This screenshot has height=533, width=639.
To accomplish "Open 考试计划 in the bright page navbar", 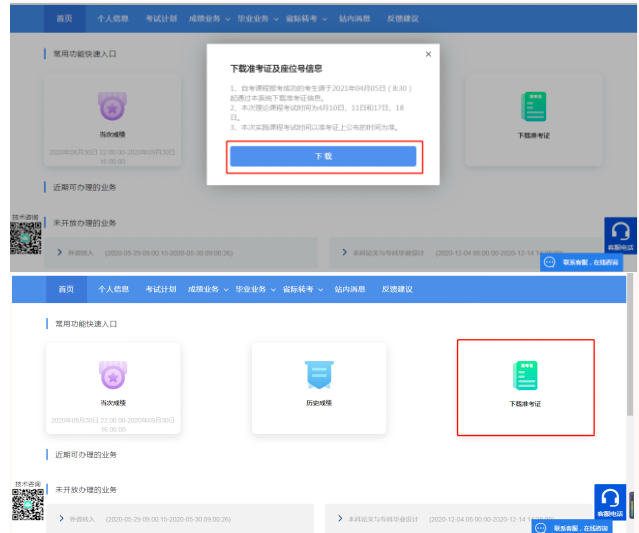I will click(161, 289).
